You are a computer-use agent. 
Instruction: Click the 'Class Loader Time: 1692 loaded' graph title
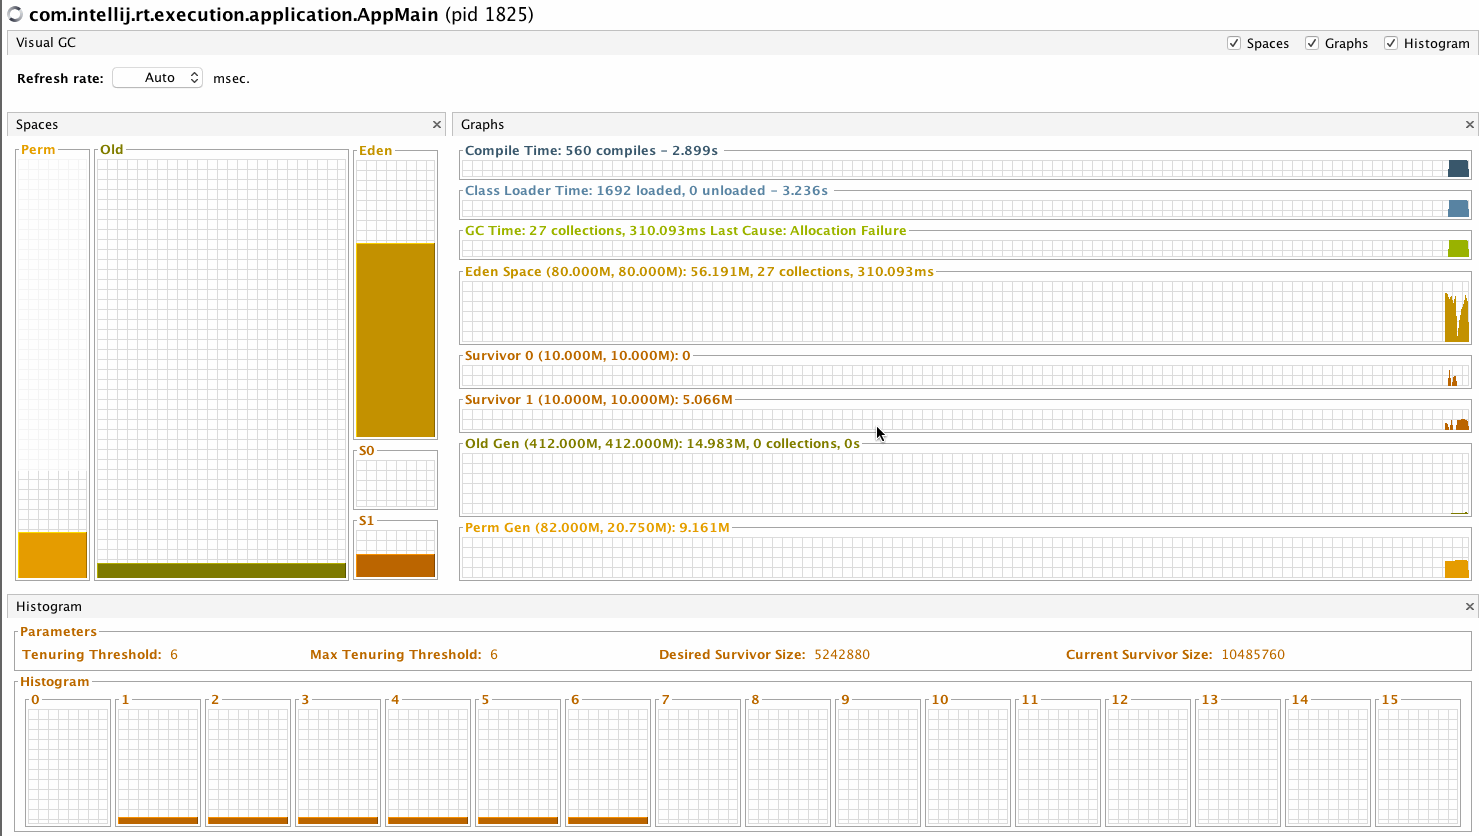(x=646, y=191)
